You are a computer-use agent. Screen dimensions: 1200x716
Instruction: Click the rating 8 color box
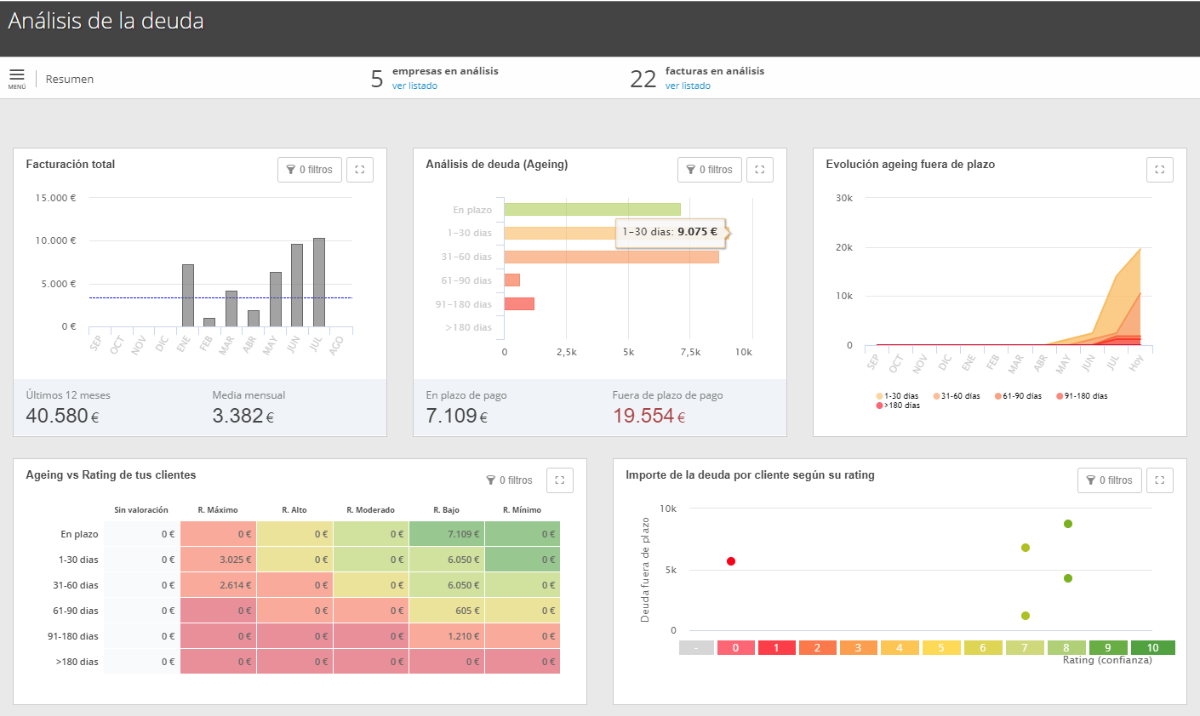(1068, 648)
